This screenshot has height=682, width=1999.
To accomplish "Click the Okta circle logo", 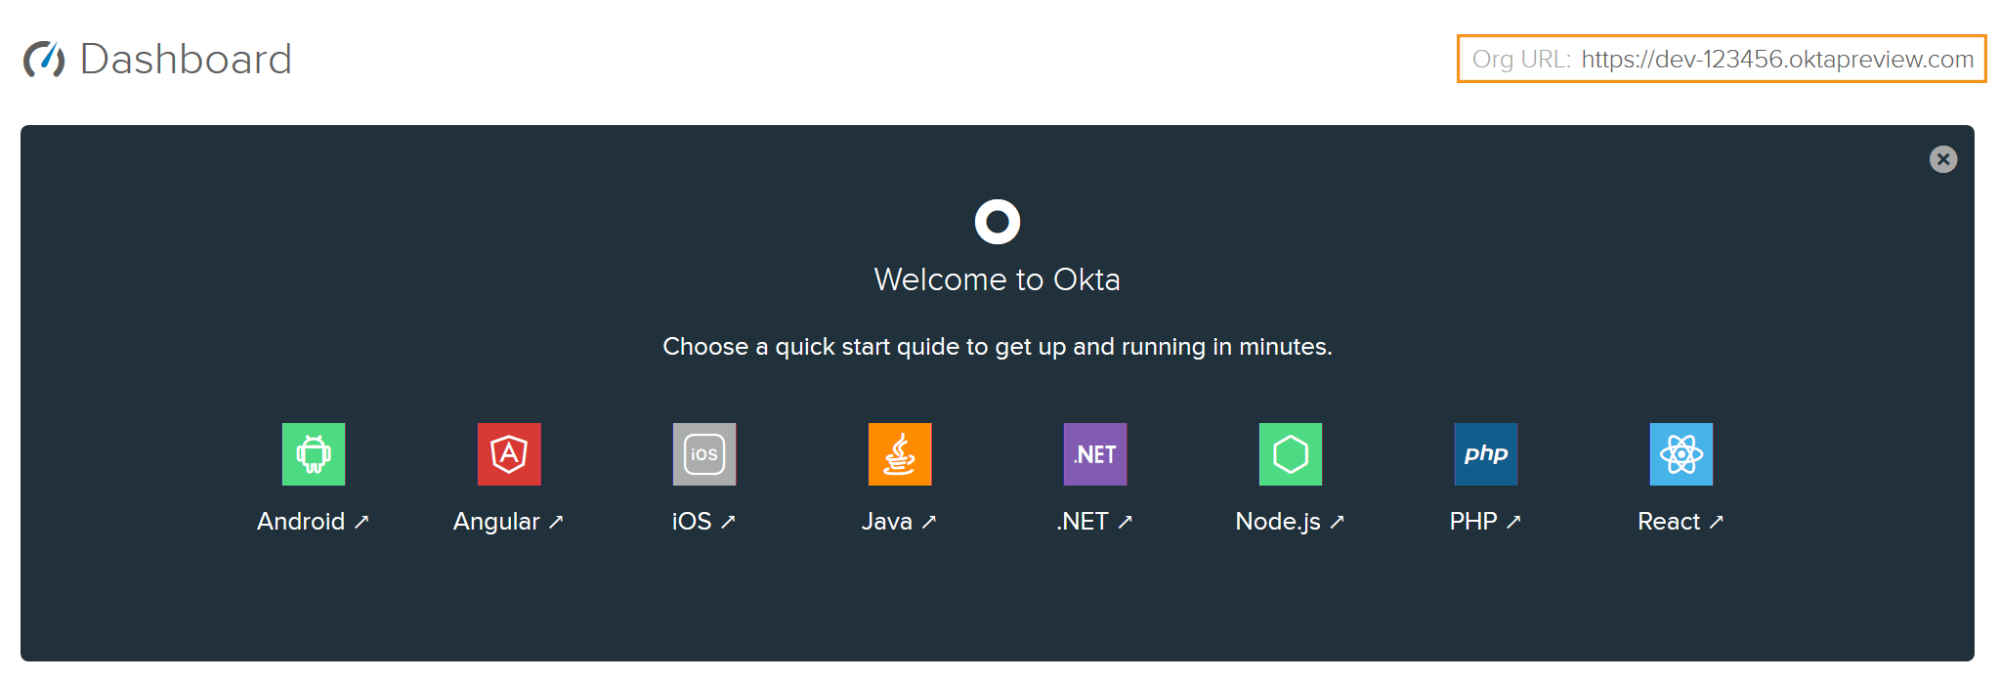I will (997, 222).
